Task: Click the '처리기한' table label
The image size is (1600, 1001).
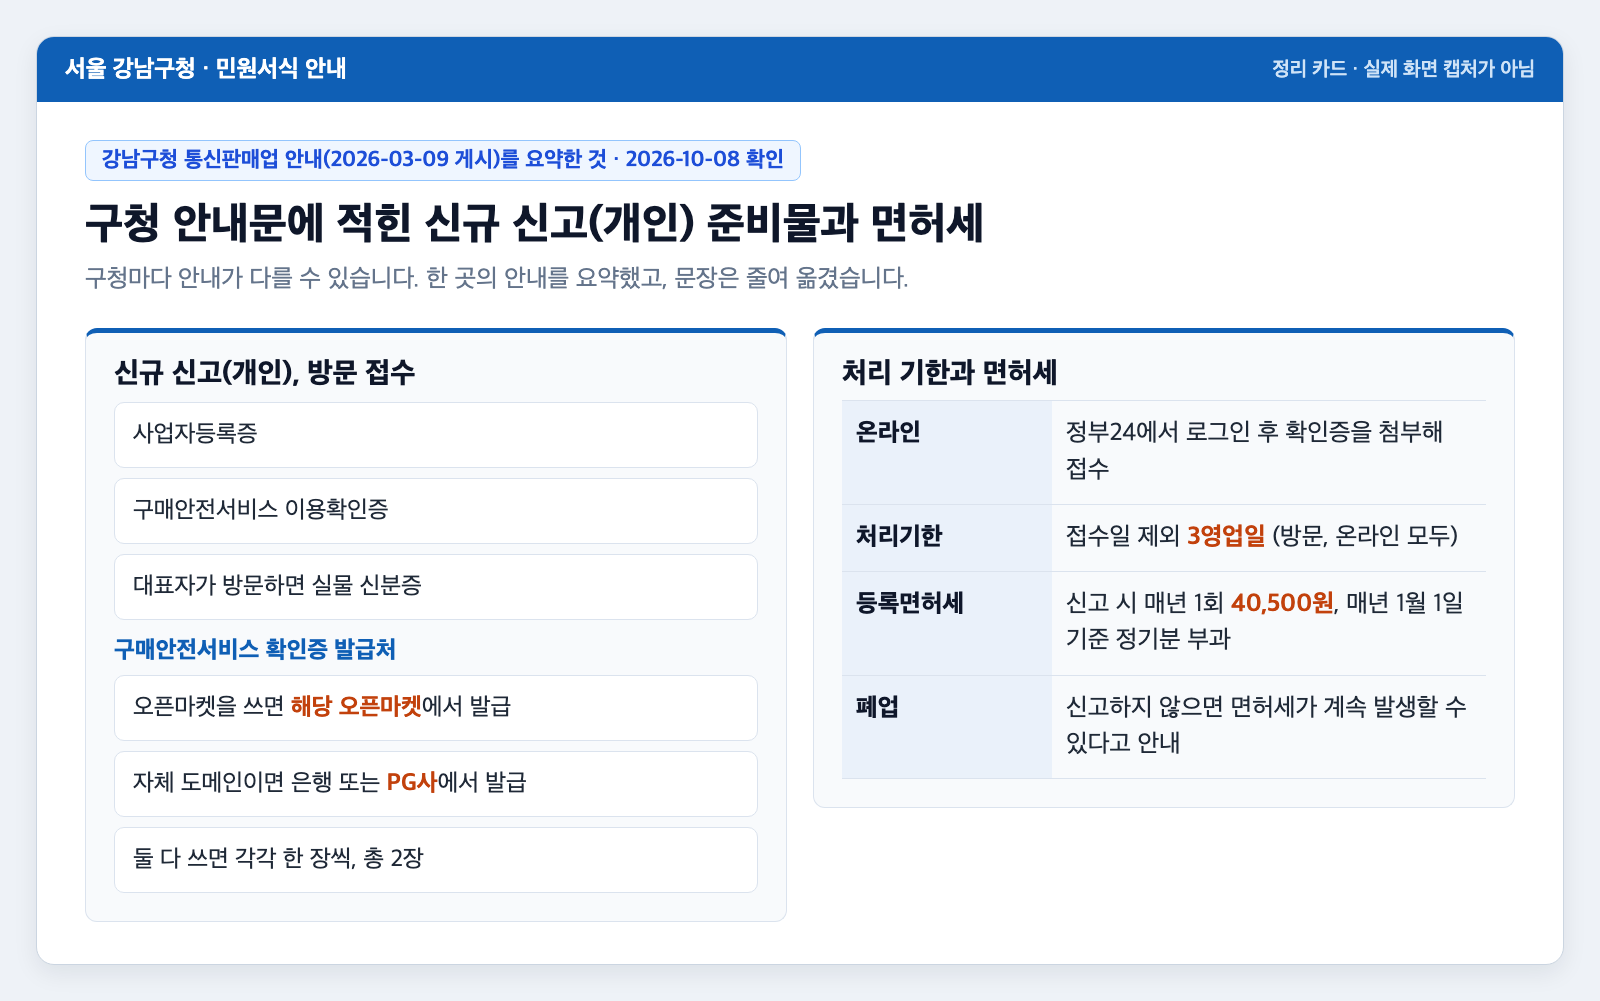Action: click(947, 538)
